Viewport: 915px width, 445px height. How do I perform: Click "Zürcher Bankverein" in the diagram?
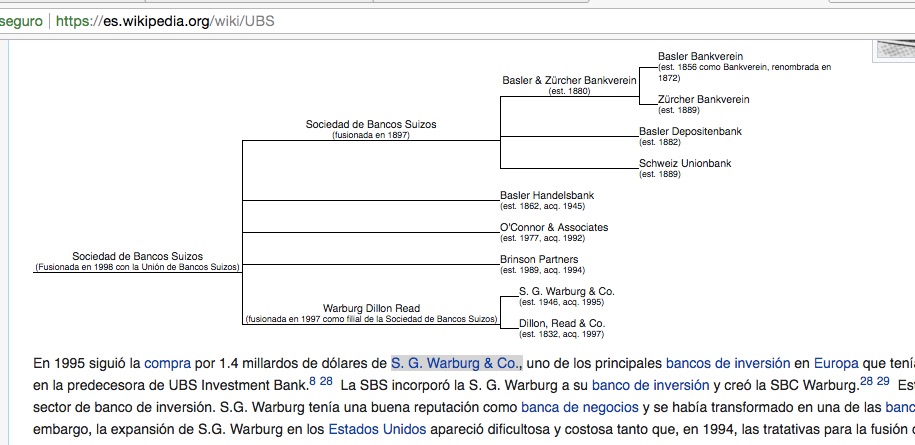click(x=703, y=100)
